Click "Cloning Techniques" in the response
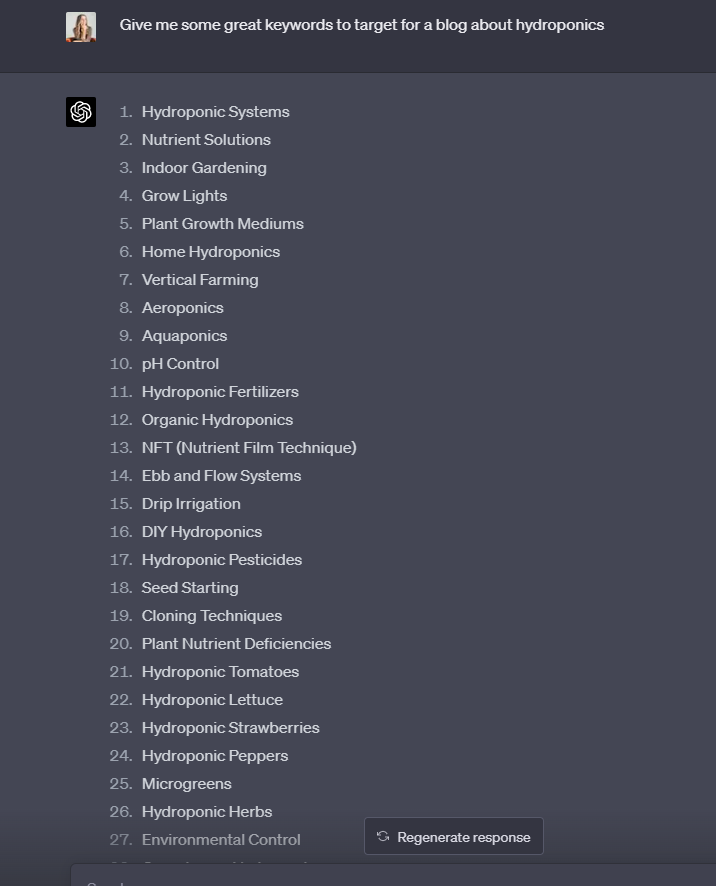Image resolution: width=716 pixels, height=886 pixels. tap(212, 616)
